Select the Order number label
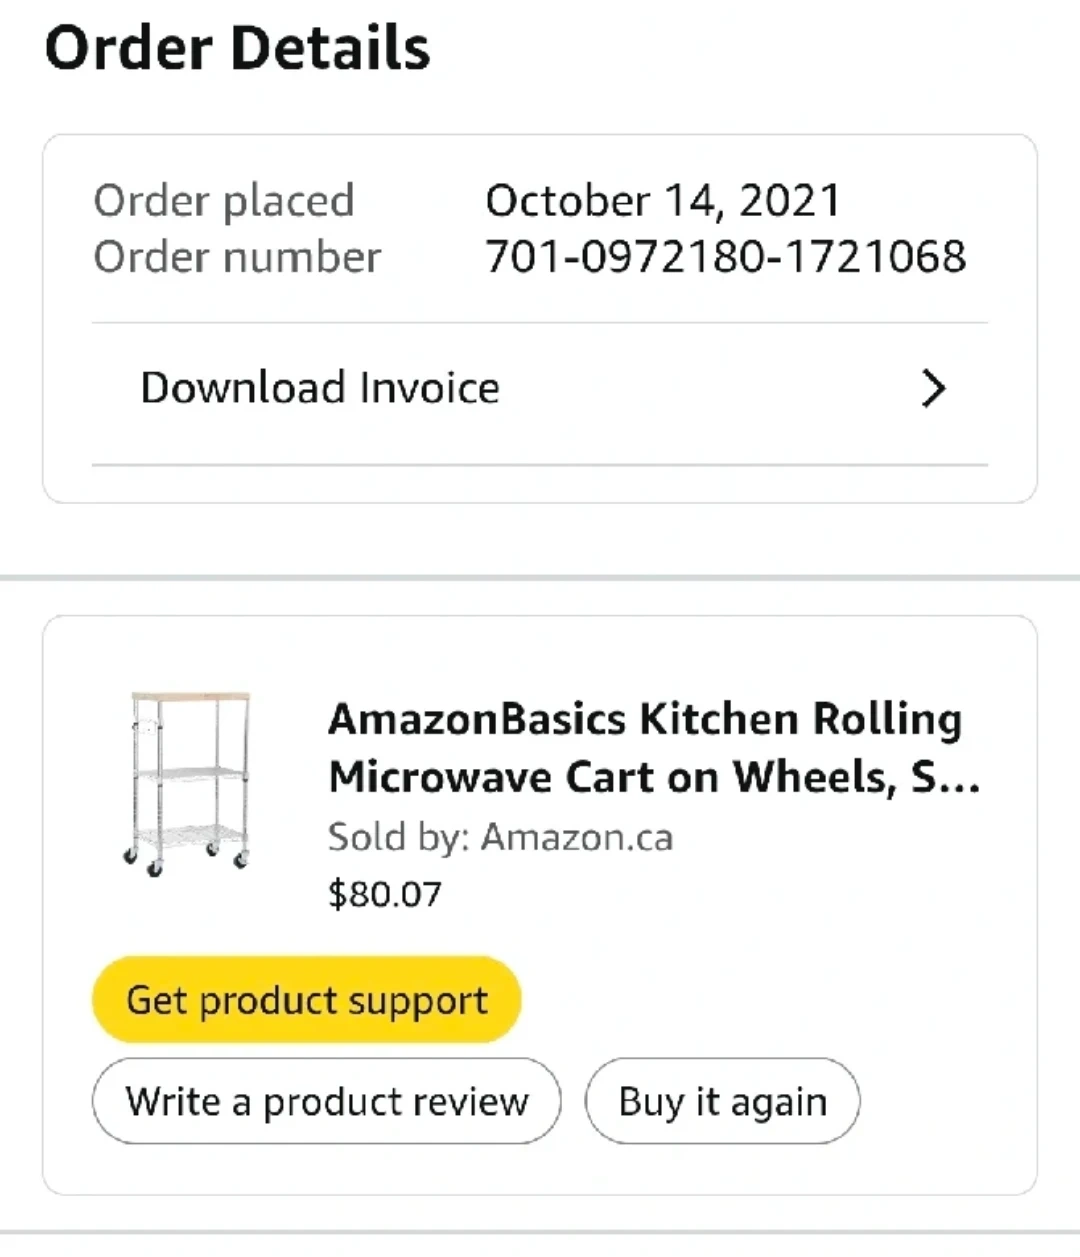The width and height of the screenshot is (1080, 1257). [237, 257]
